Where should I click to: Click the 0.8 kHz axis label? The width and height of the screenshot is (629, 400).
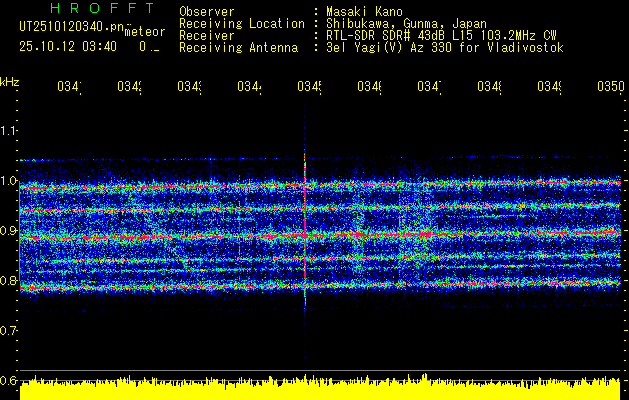click(8, 280)
